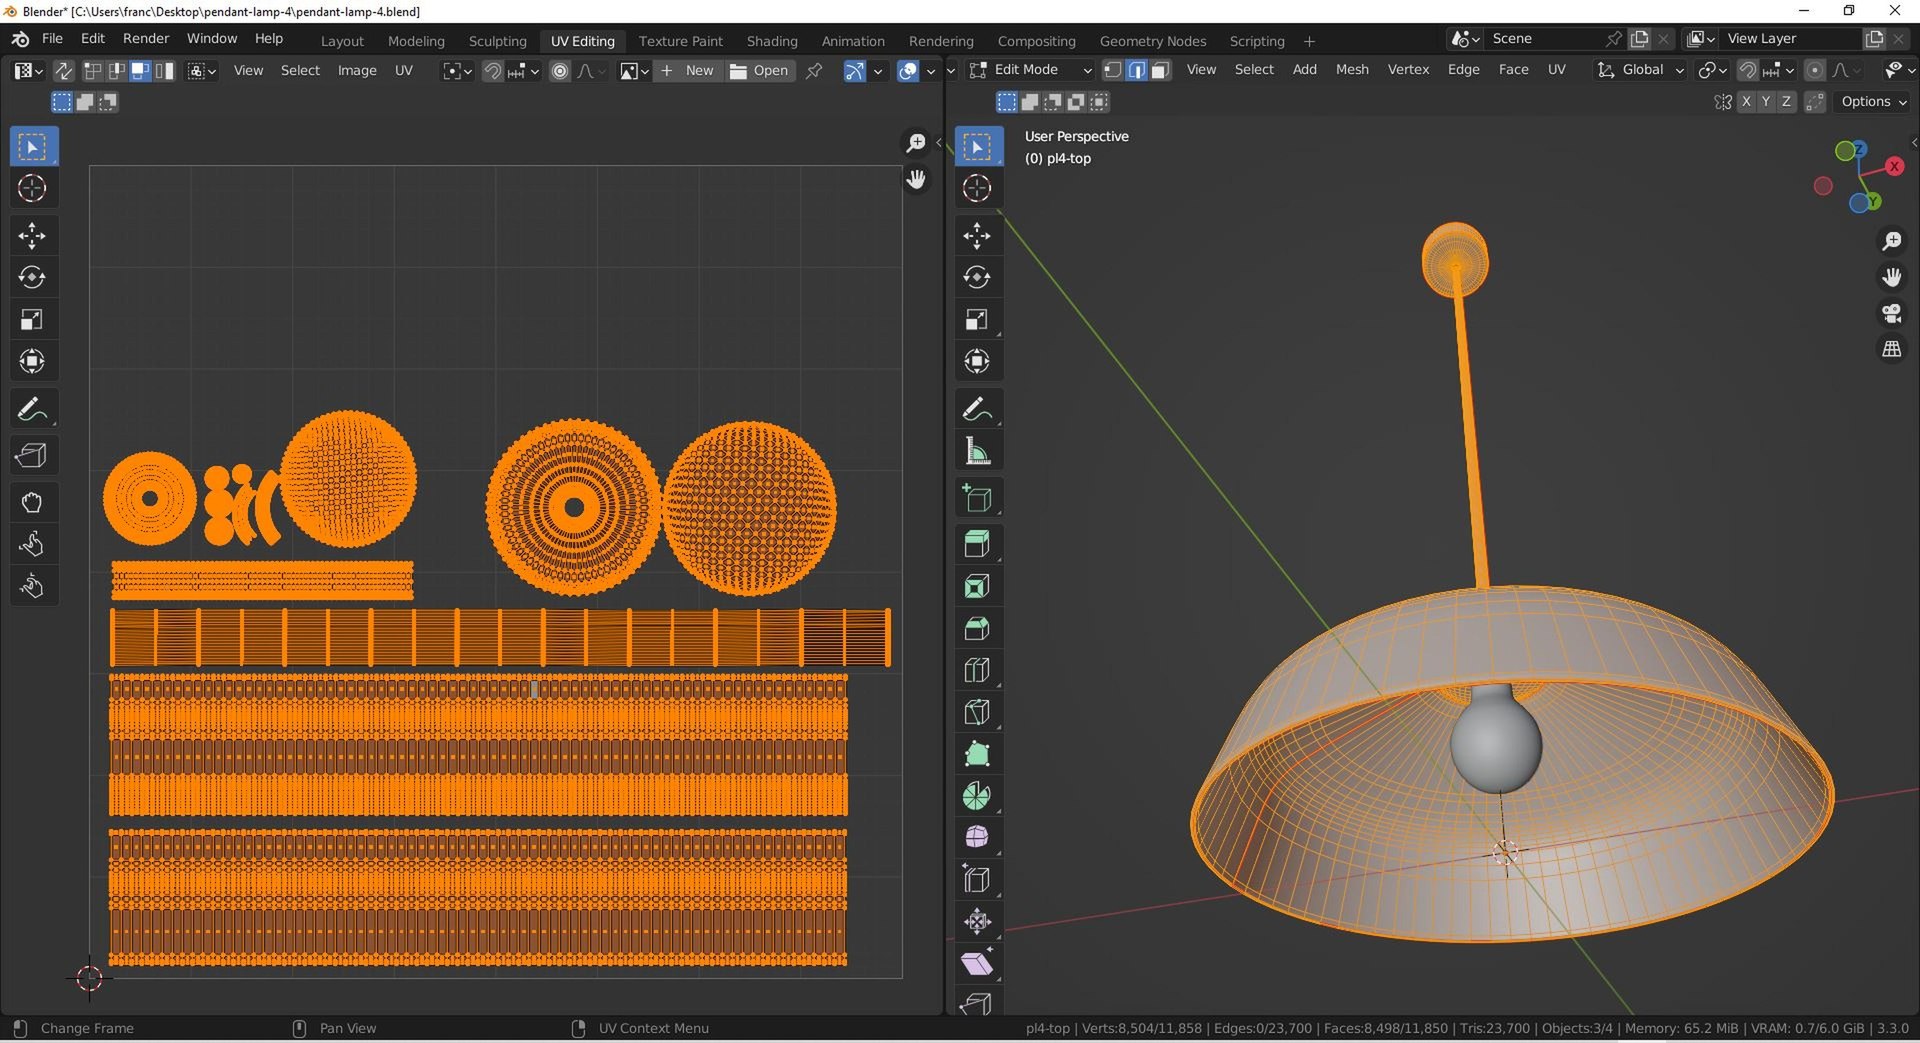Toggle camera view in 3D viewport
Viewport: 1920px width, 1043px height.
point(1892,314)
